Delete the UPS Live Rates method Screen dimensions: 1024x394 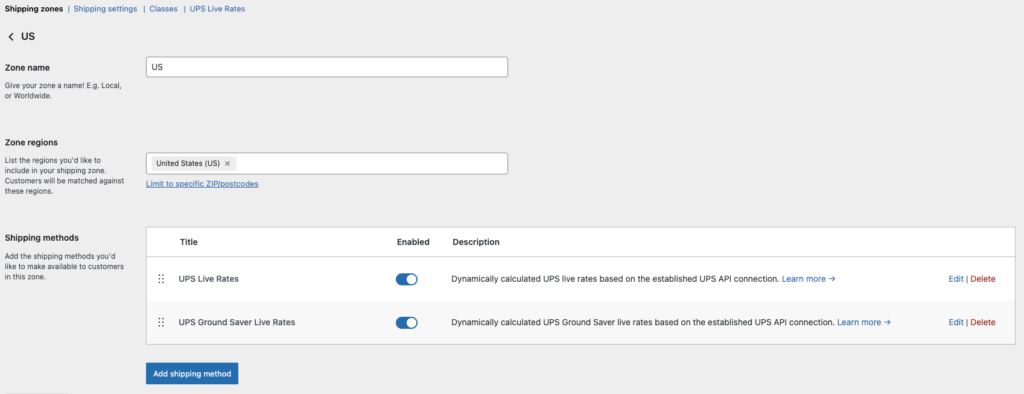pyautogui.click(x=983, y=279)
